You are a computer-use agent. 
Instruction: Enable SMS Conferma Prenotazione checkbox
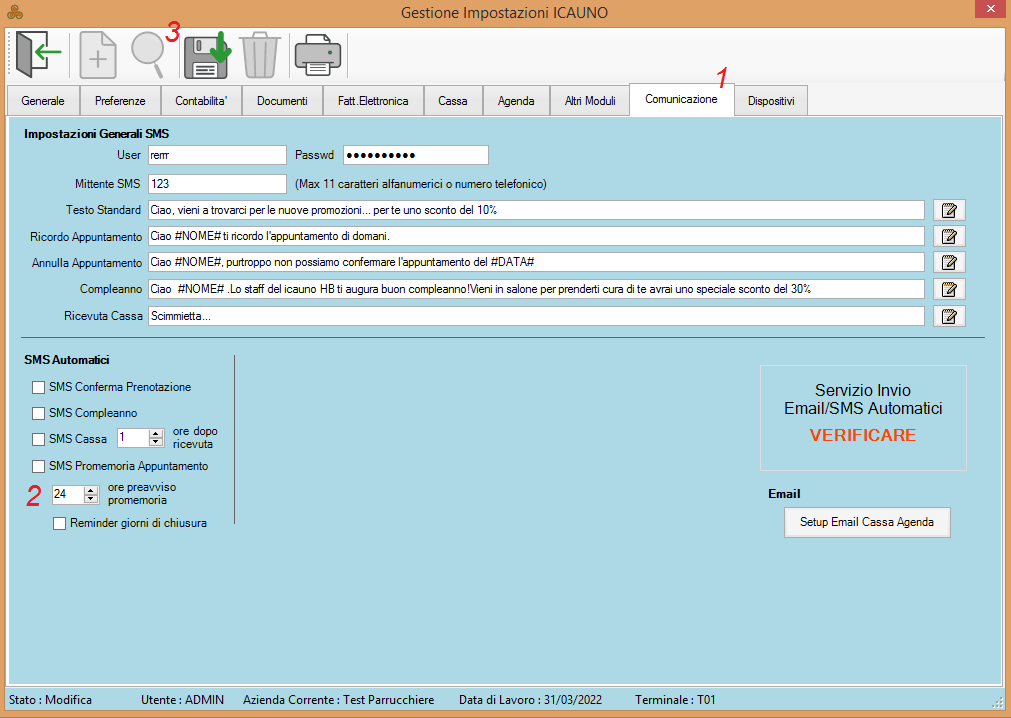39,387
